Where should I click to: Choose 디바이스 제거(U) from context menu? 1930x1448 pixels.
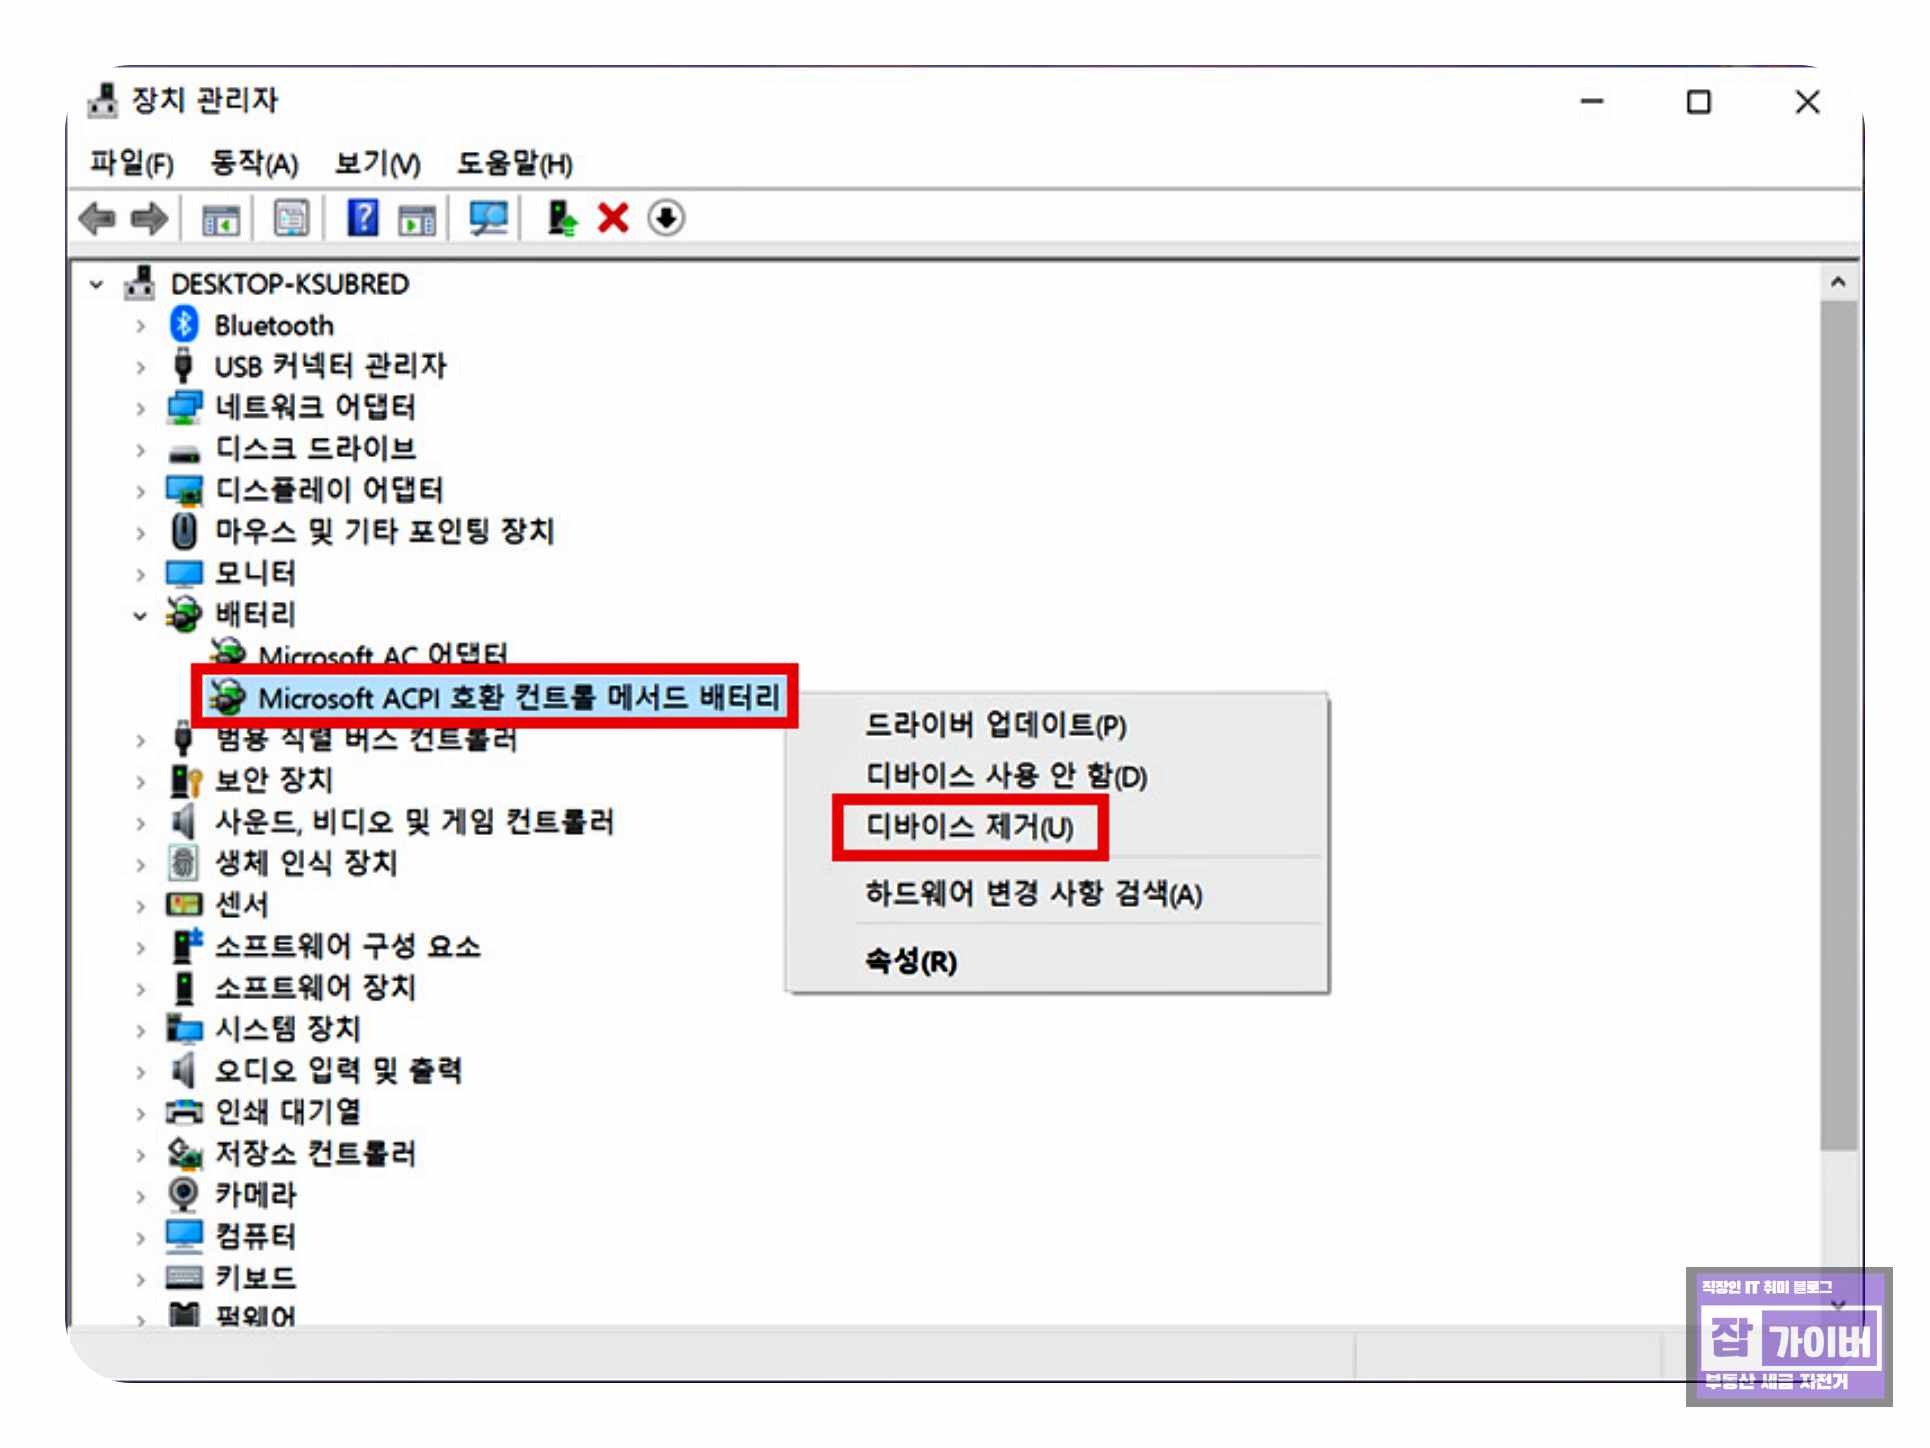coord(969,827)
